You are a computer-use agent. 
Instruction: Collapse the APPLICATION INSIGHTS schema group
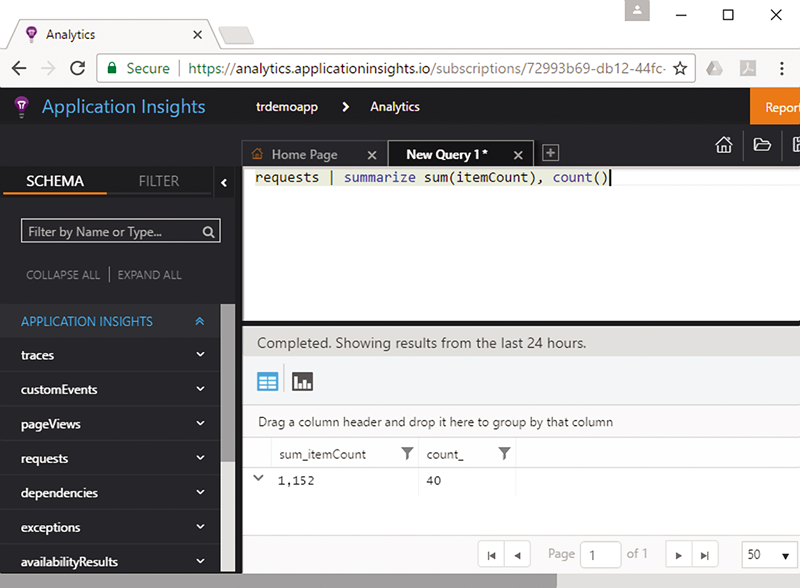[199, 321]
